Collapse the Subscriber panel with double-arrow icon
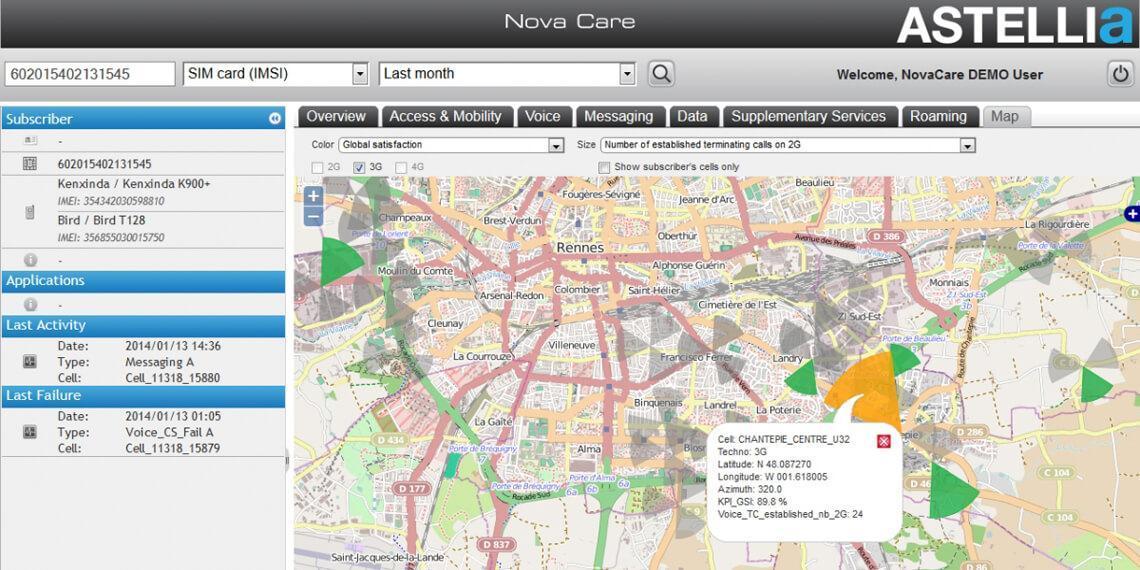 [275, 119]
